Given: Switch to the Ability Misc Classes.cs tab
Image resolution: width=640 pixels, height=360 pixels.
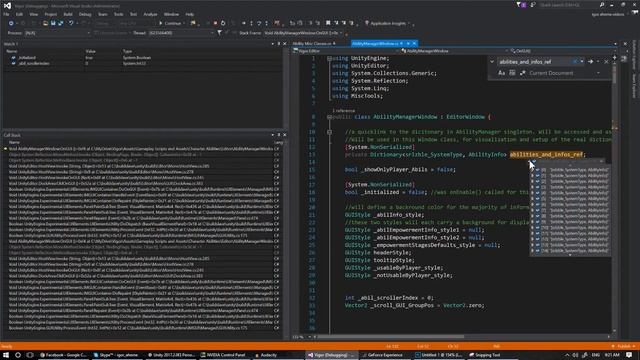Looking at the screenshot, I should [313, 43].
